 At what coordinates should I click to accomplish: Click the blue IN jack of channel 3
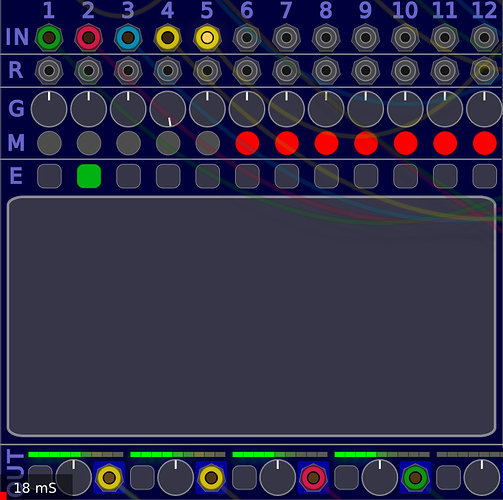[128, 38]
